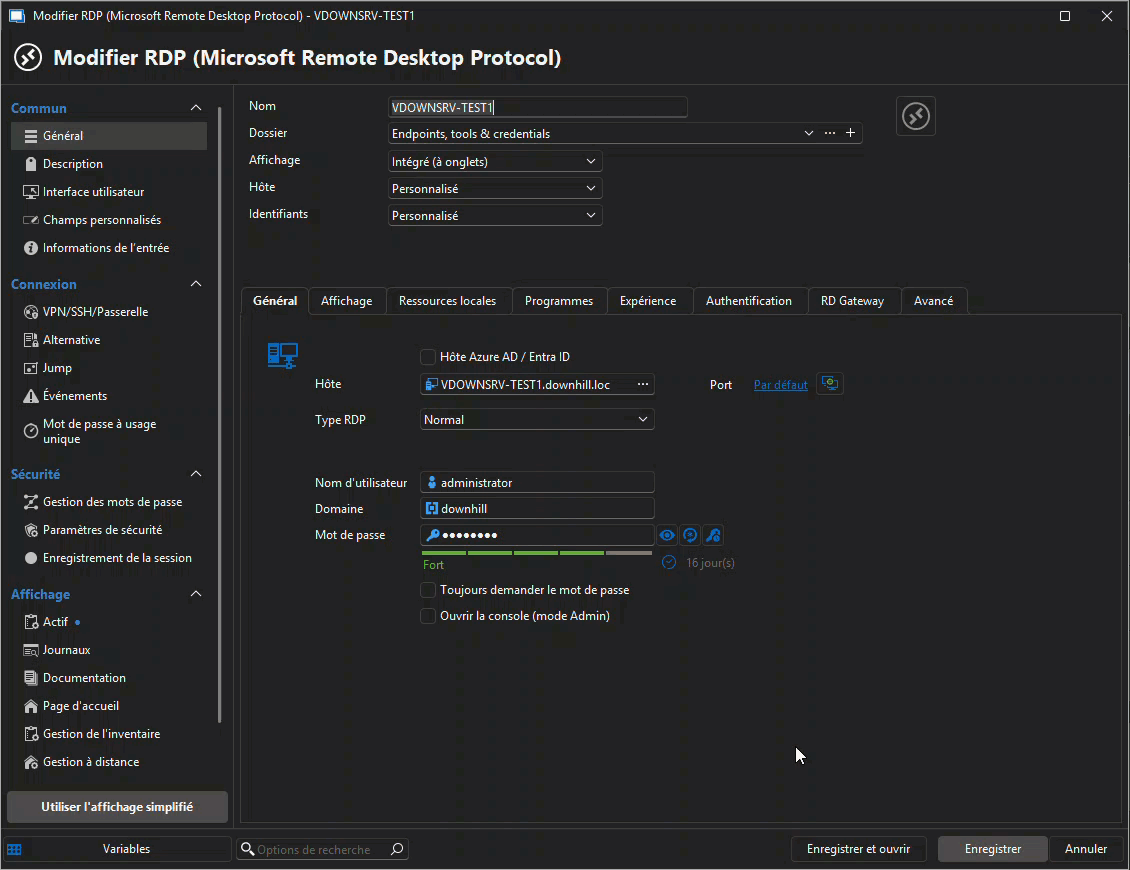Image resolution: width=1130 pixels, height=870 pixels.
Task: Click the test host connection icon beside Par défaut
Action: [x=829, y=383]
